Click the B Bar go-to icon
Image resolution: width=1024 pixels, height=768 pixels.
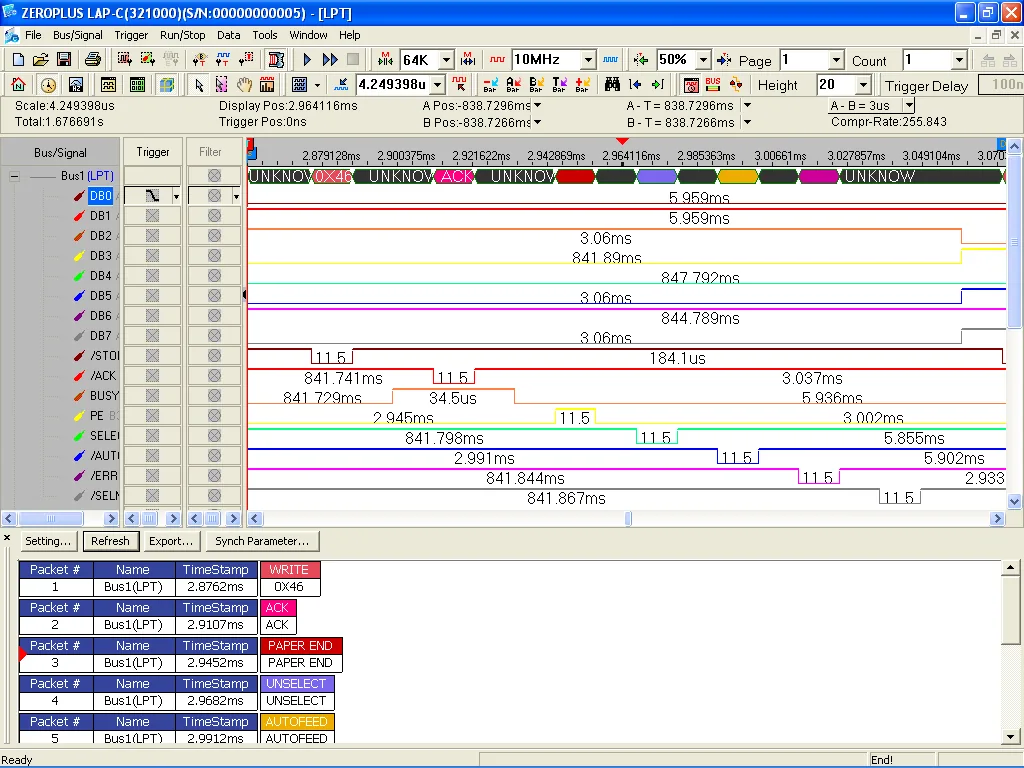(536, 85)
